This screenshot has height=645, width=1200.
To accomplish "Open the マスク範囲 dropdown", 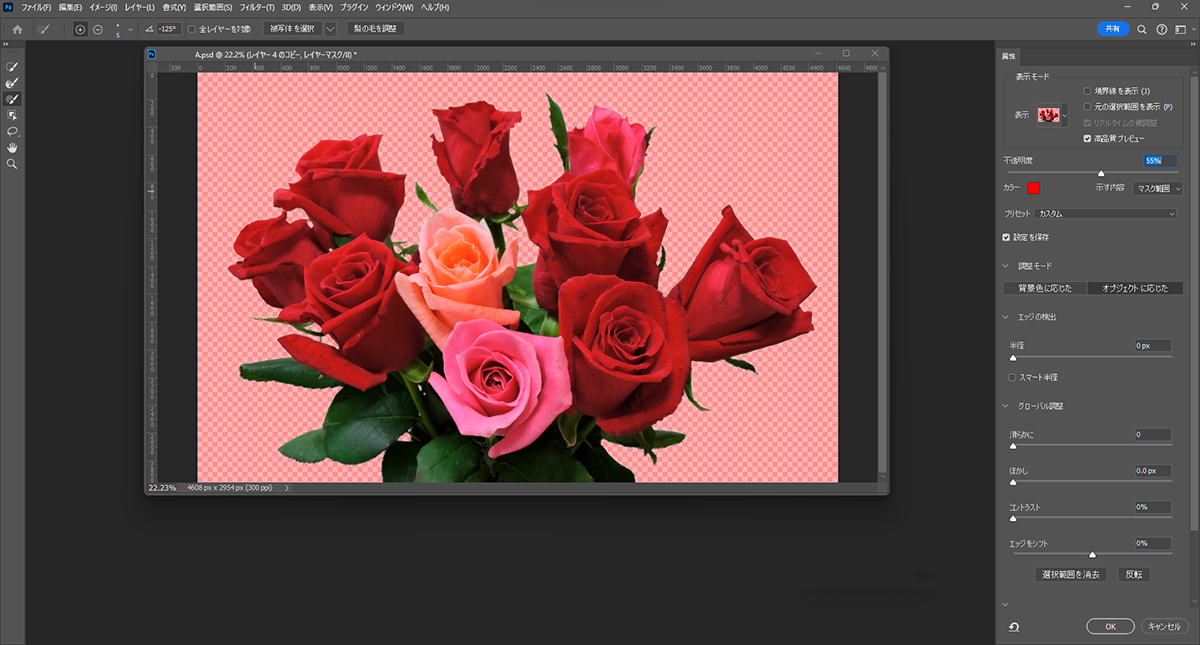I will pyautogui.click(x=1158, y=188).
